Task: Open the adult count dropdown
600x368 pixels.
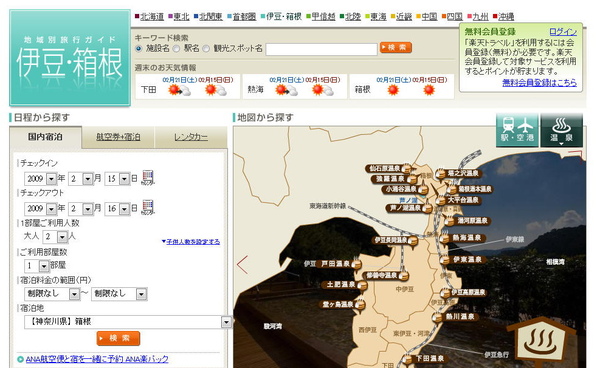Action: click(62, 237)
